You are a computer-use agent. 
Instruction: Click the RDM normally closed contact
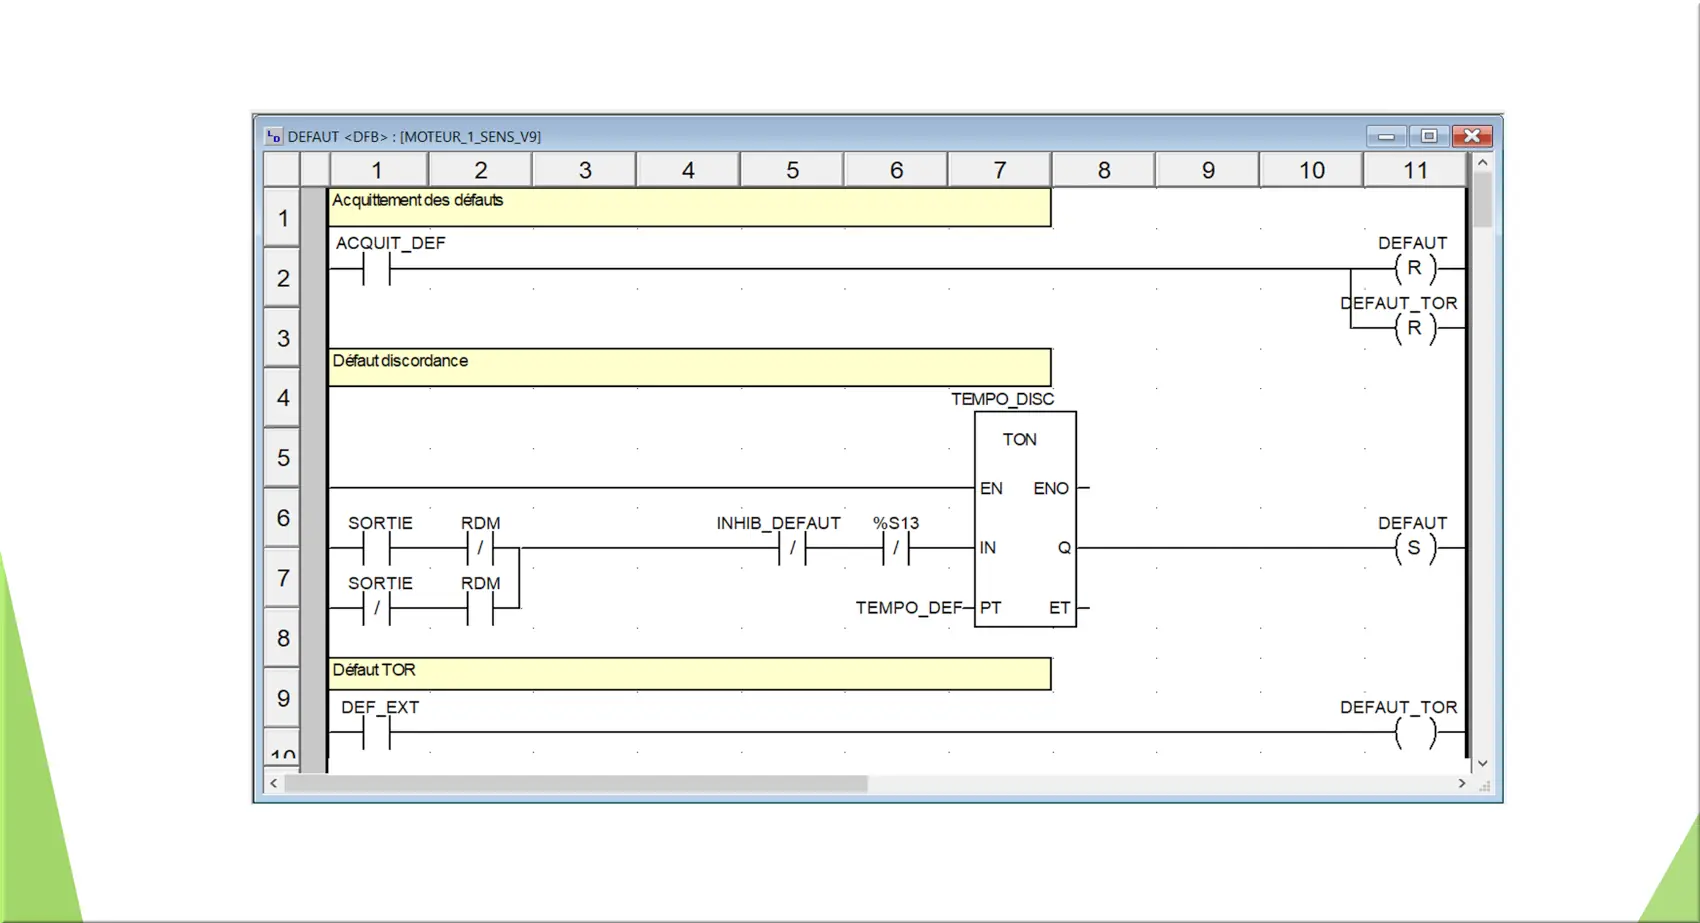480,548
